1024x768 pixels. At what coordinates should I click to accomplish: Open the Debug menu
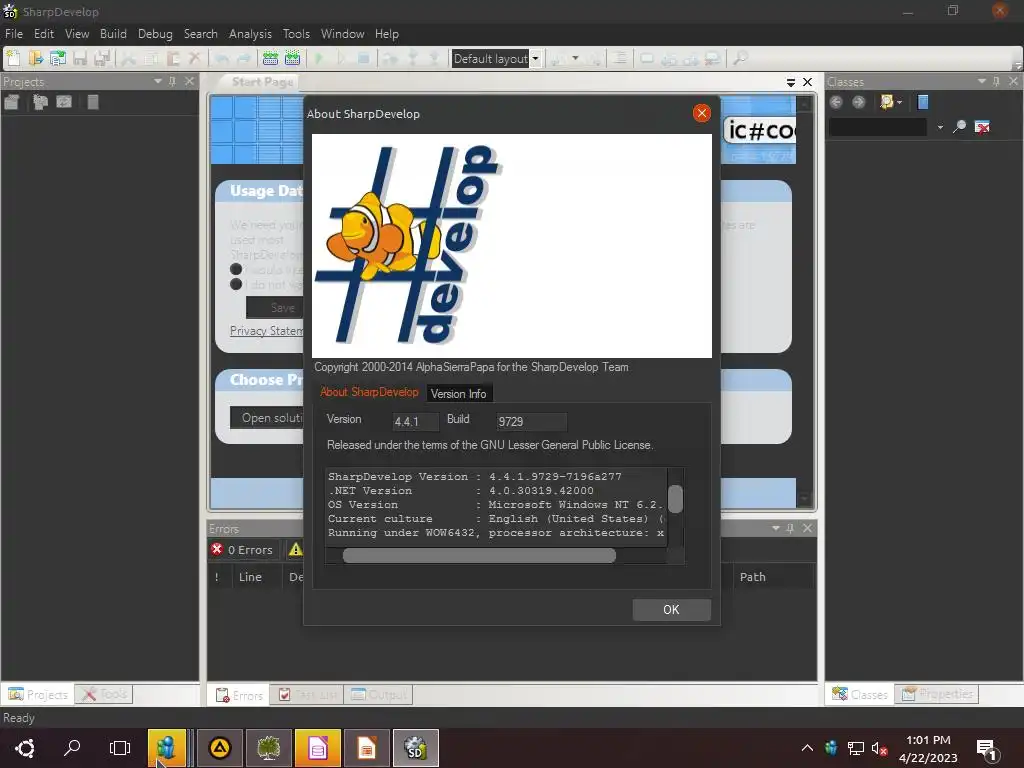click(x=155, y=34)
